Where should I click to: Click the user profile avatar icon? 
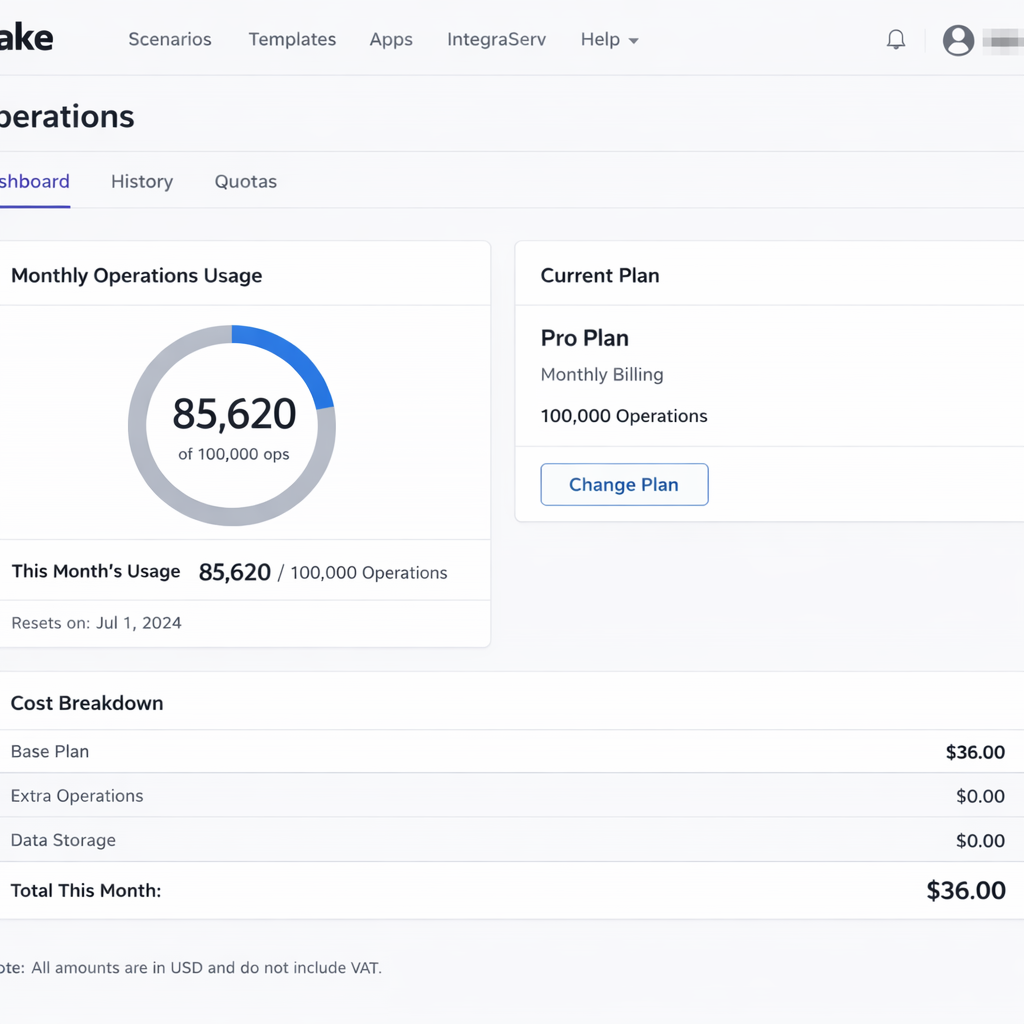point(958,40)
